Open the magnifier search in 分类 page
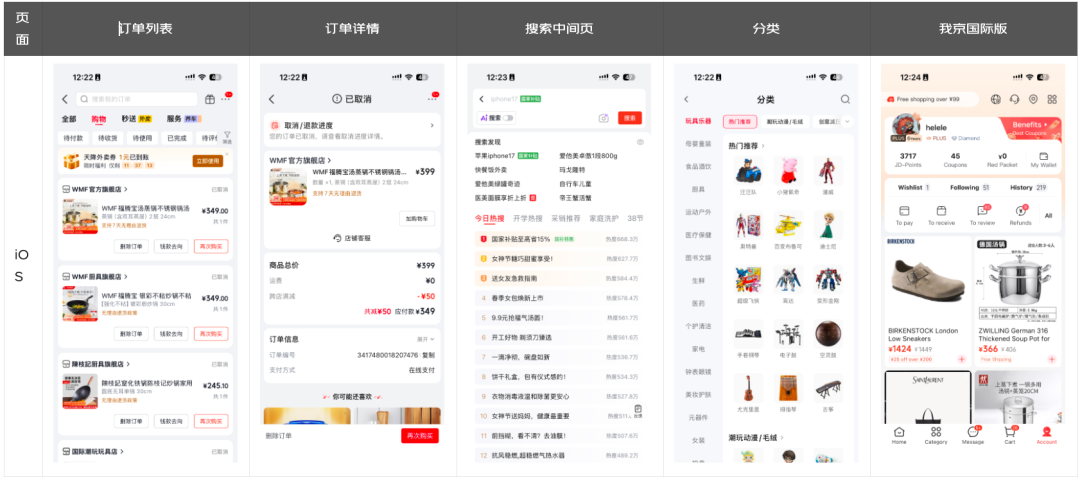The image size is (1080, 478). pos(845,99)
